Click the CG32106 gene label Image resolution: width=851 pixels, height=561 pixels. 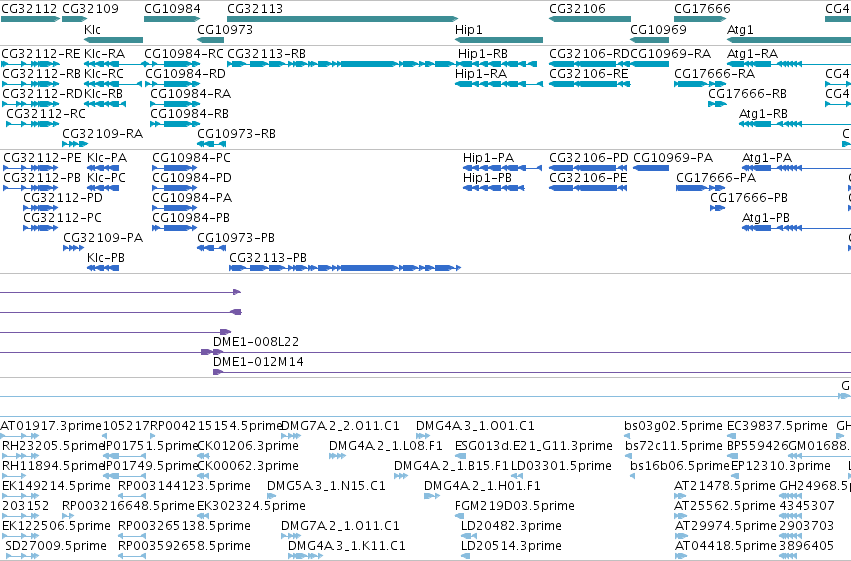577,9
